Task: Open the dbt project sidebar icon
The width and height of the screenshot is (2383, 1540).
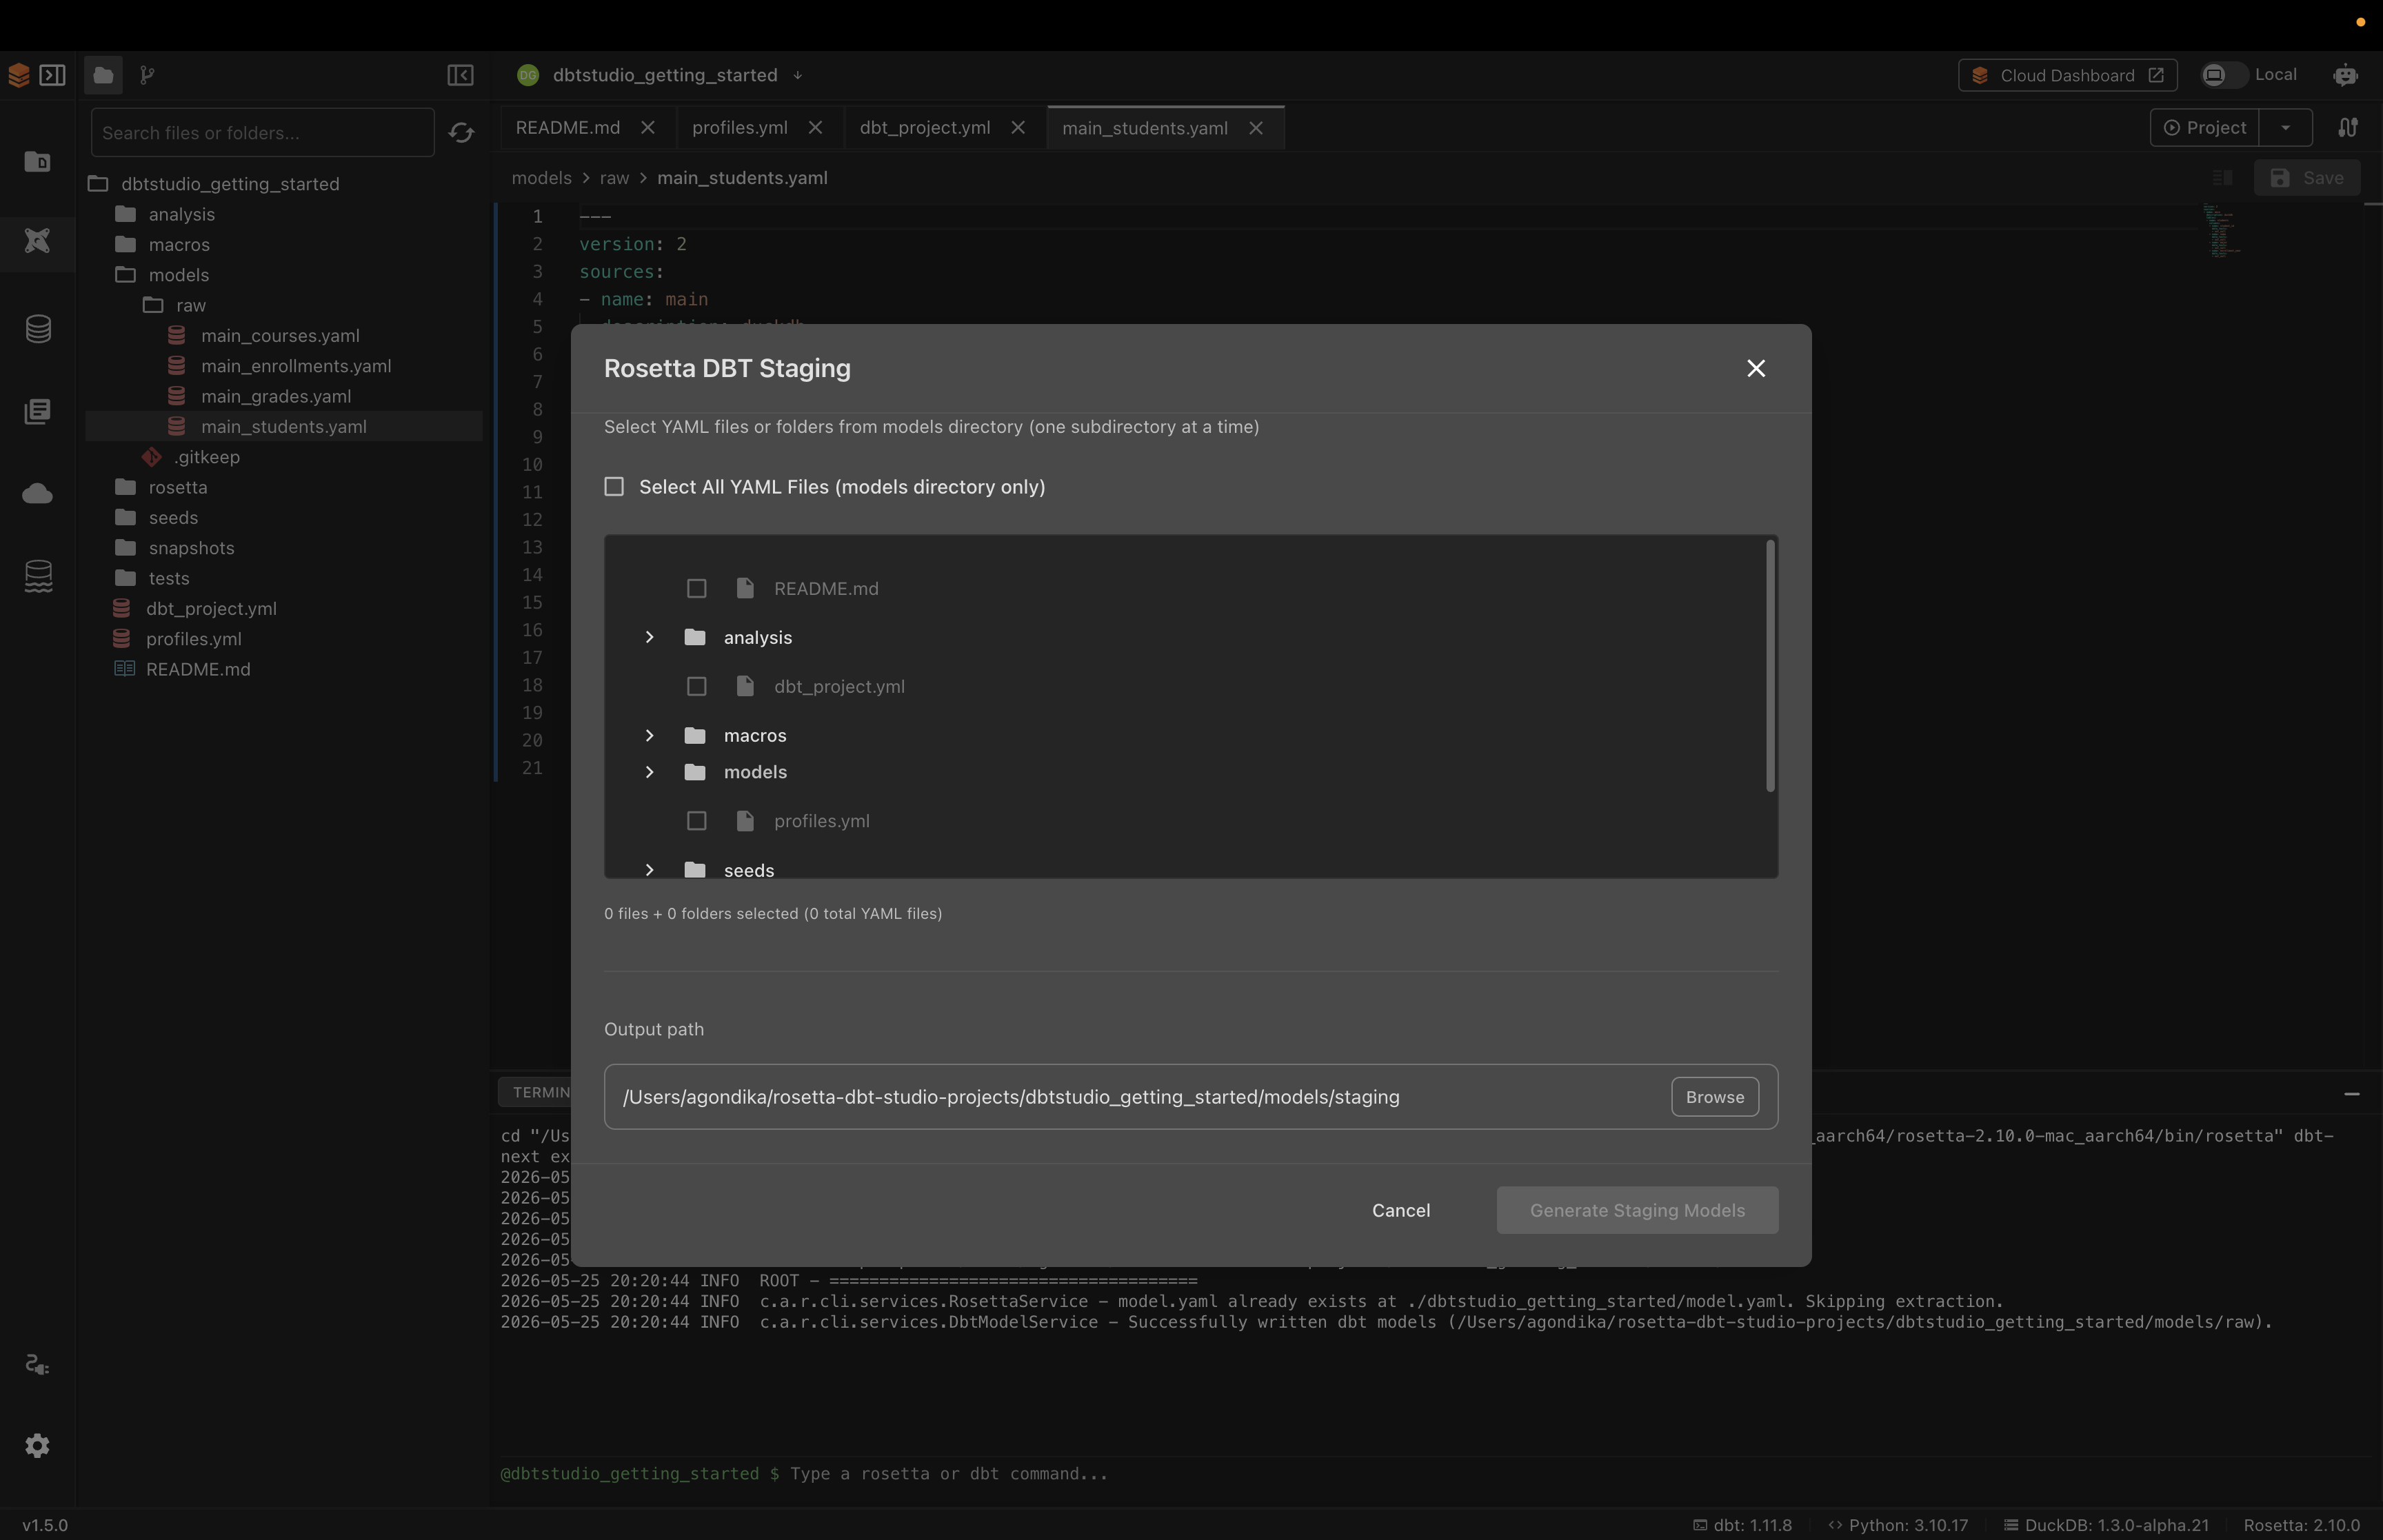Action: (37, 161)
